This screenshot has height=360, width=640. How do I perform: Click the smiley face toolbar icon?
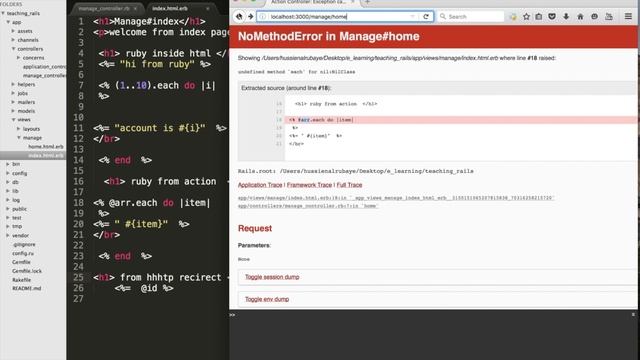click(594, 17)
